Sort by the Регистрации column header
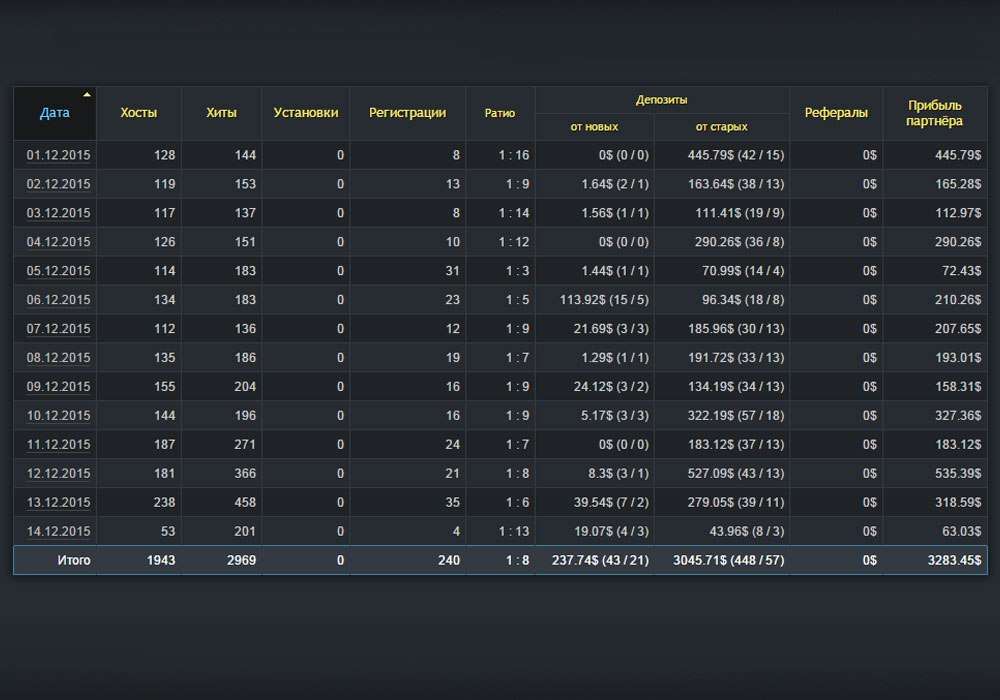1000x700 pixels. click(407, 113)
